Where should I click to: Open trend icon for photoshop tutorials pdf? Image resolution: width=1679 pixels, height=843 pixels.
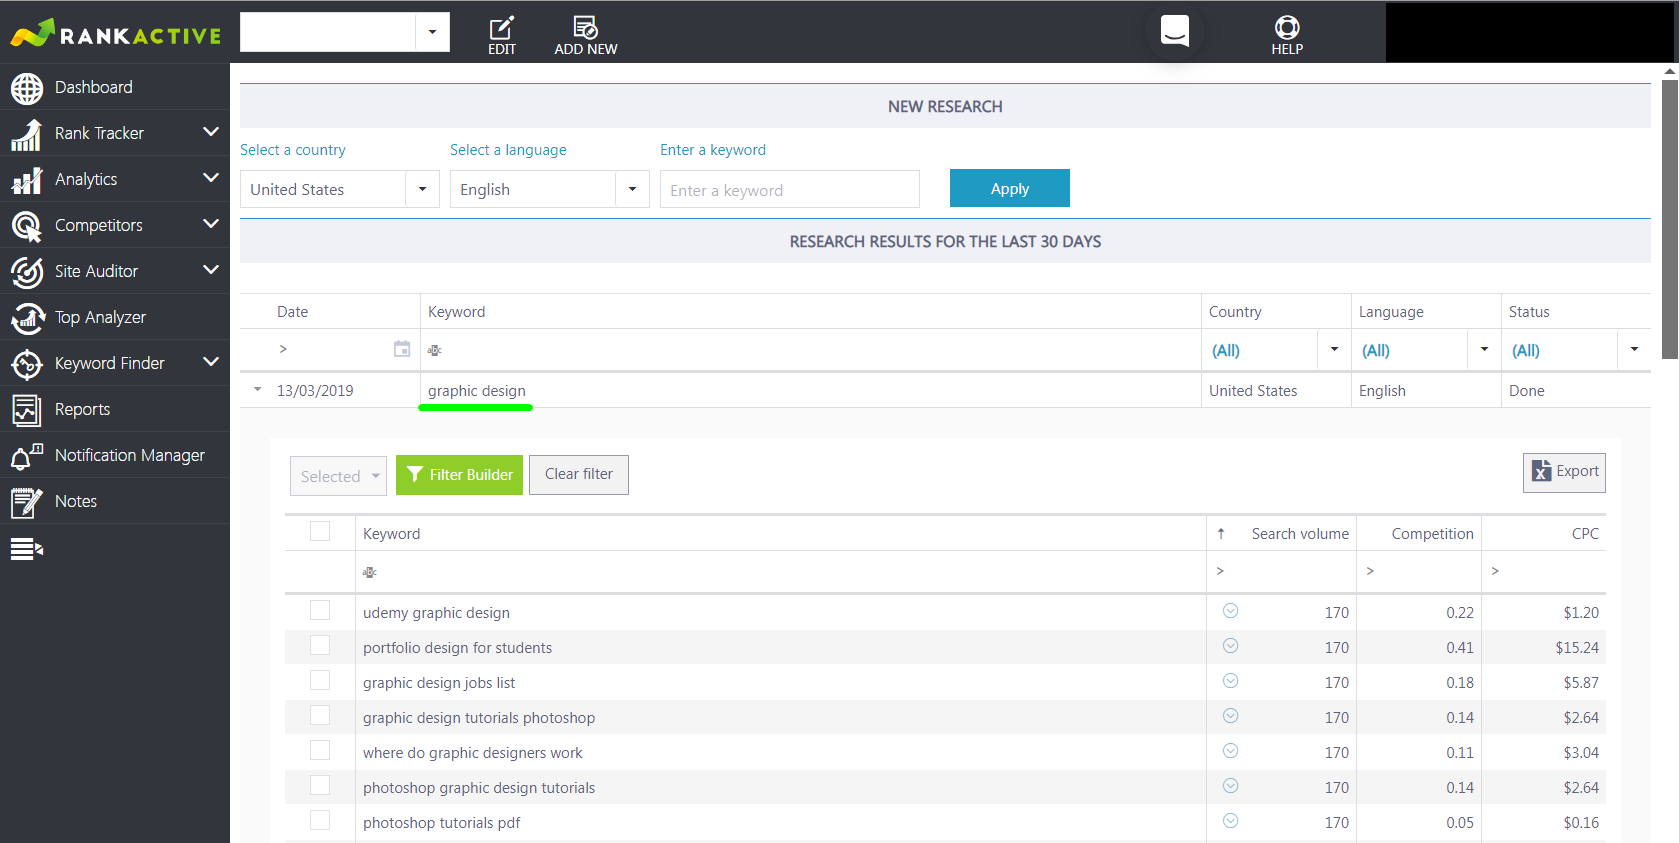tap(1231, 821)
